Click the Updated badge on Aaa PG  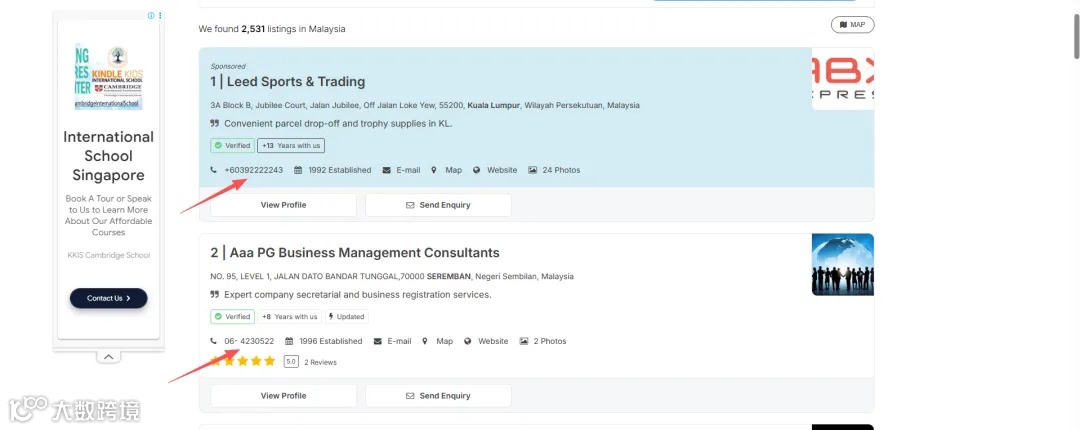(x=346, y=317)
